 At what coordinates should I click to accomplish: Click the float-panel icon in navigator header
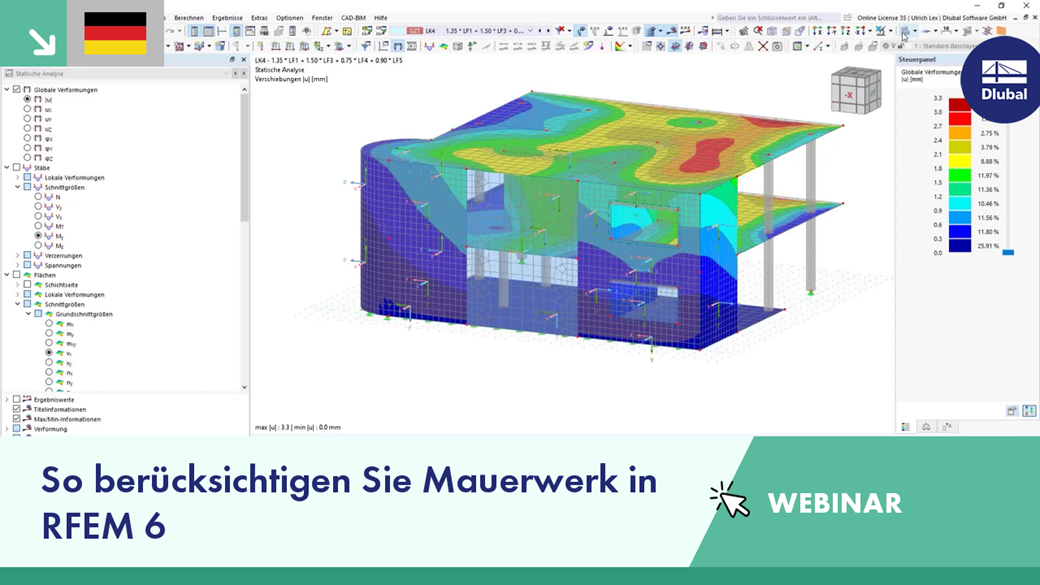[232, 60]
